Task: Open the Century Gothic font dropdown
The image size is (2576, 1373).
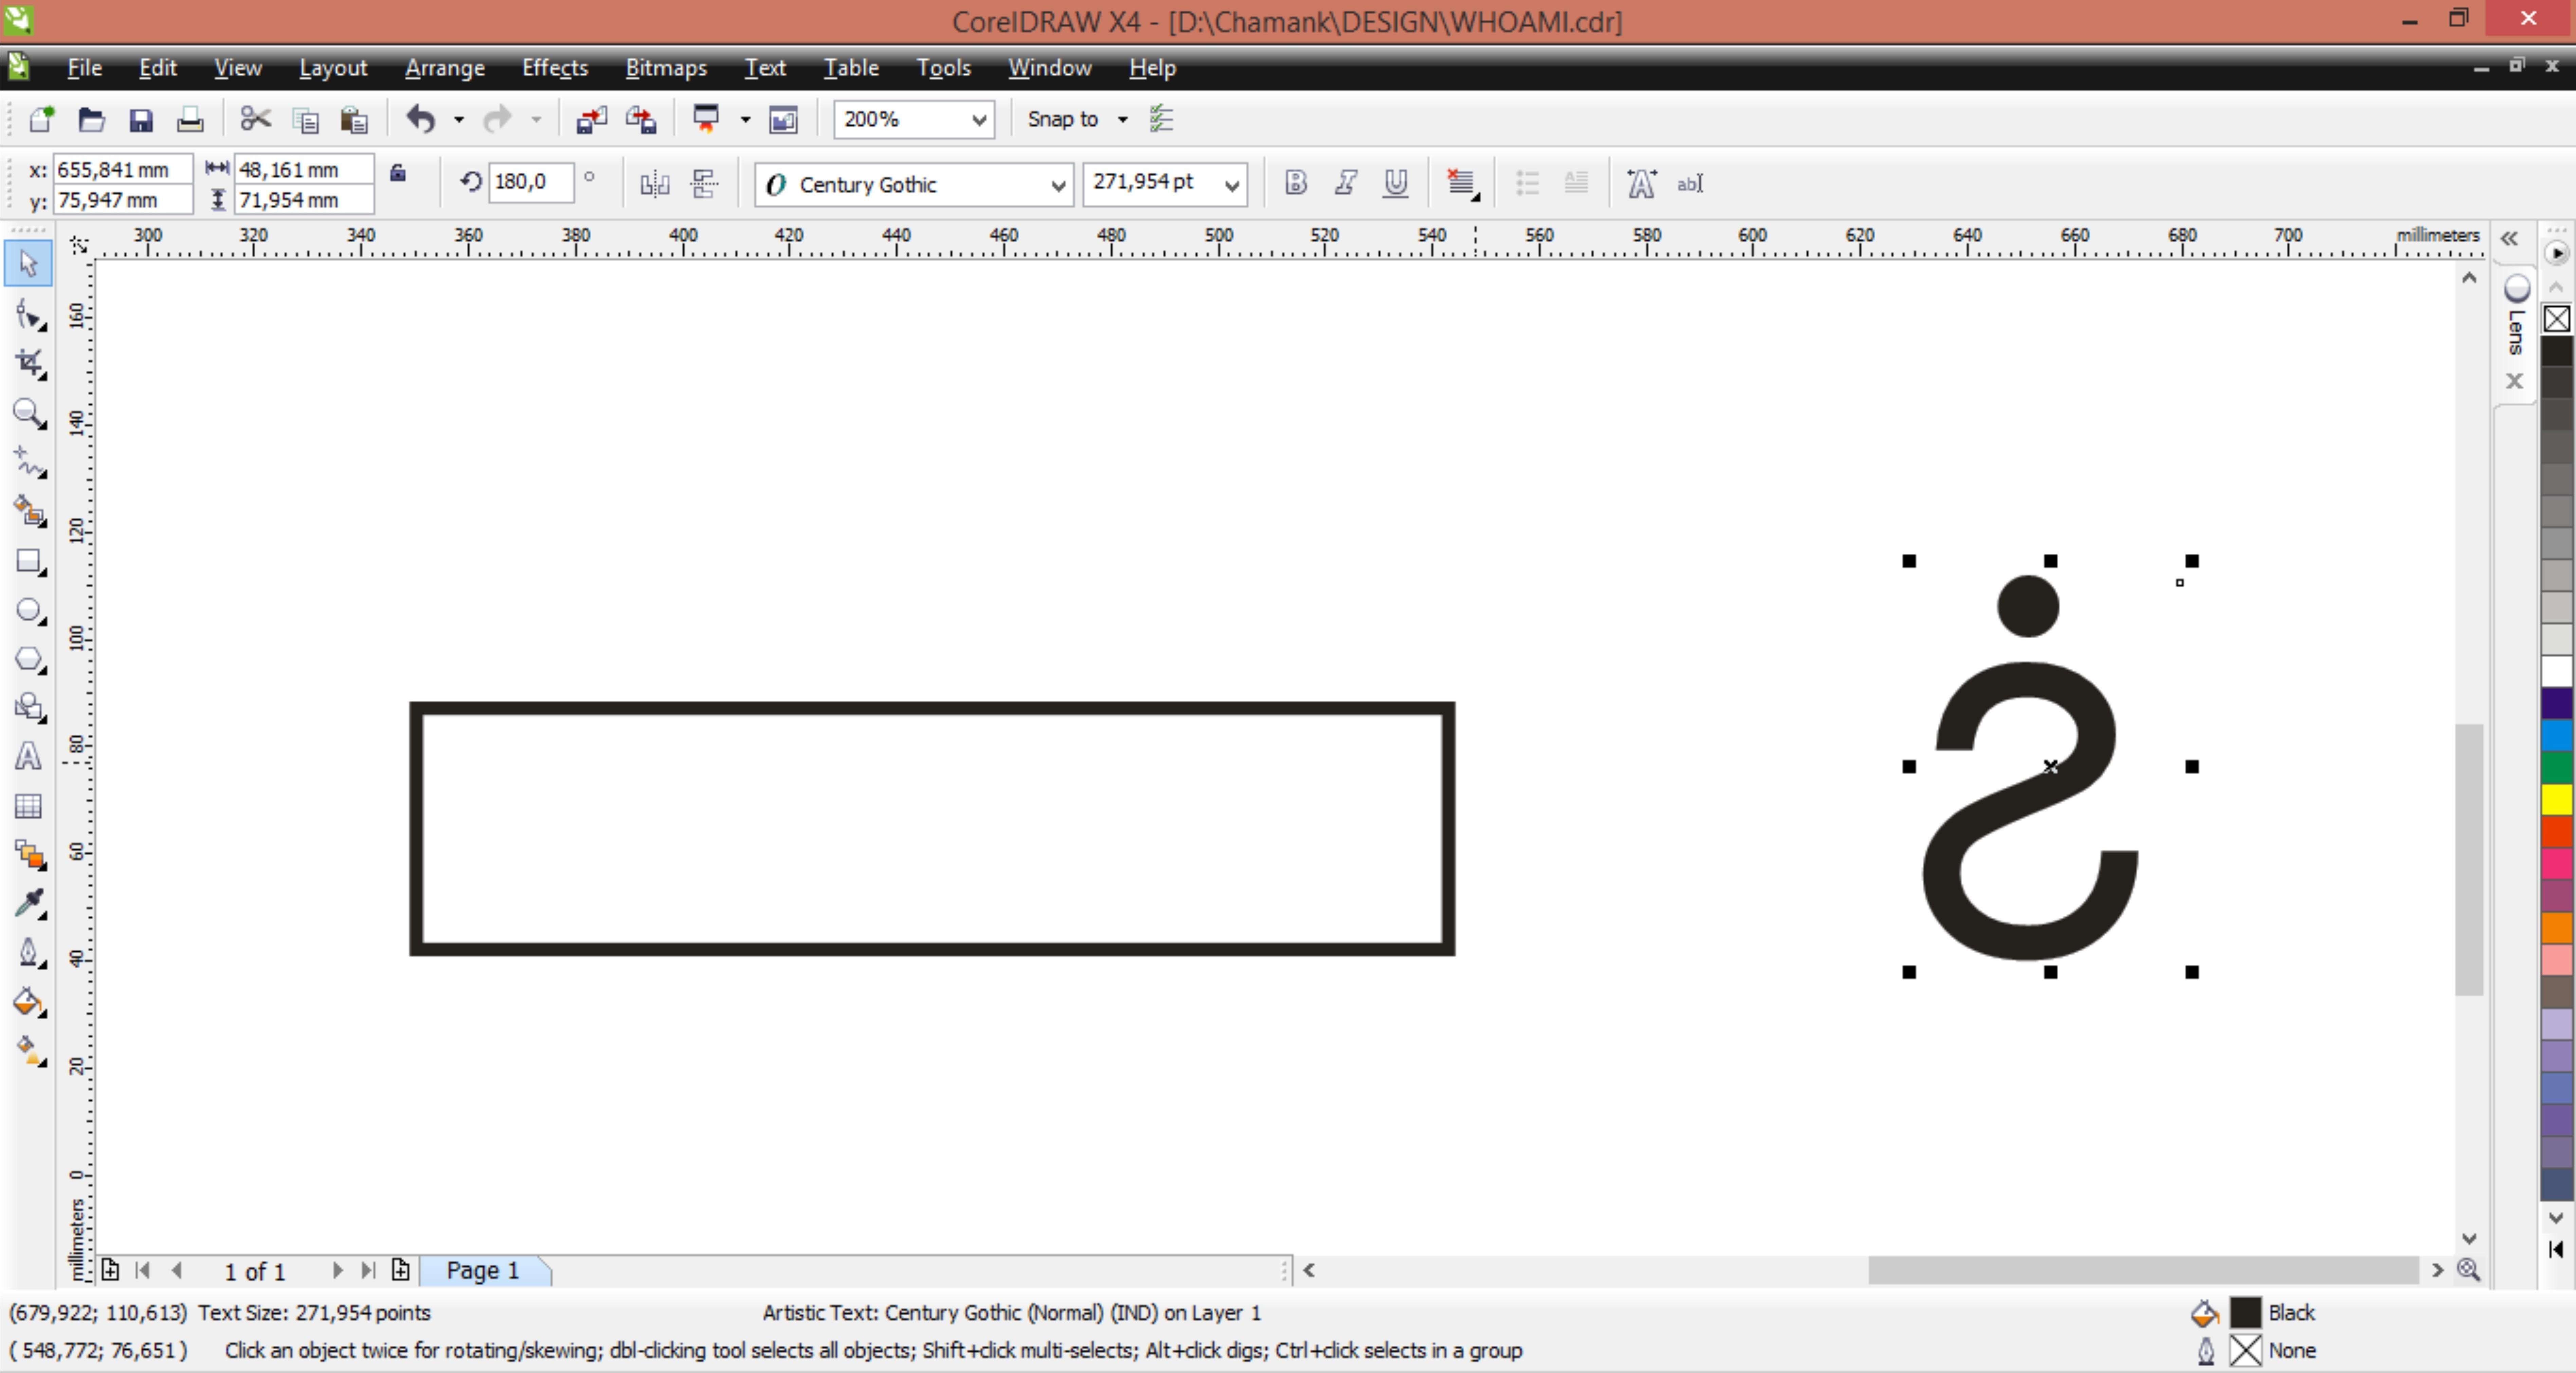Action: [x=1058, y=185]
